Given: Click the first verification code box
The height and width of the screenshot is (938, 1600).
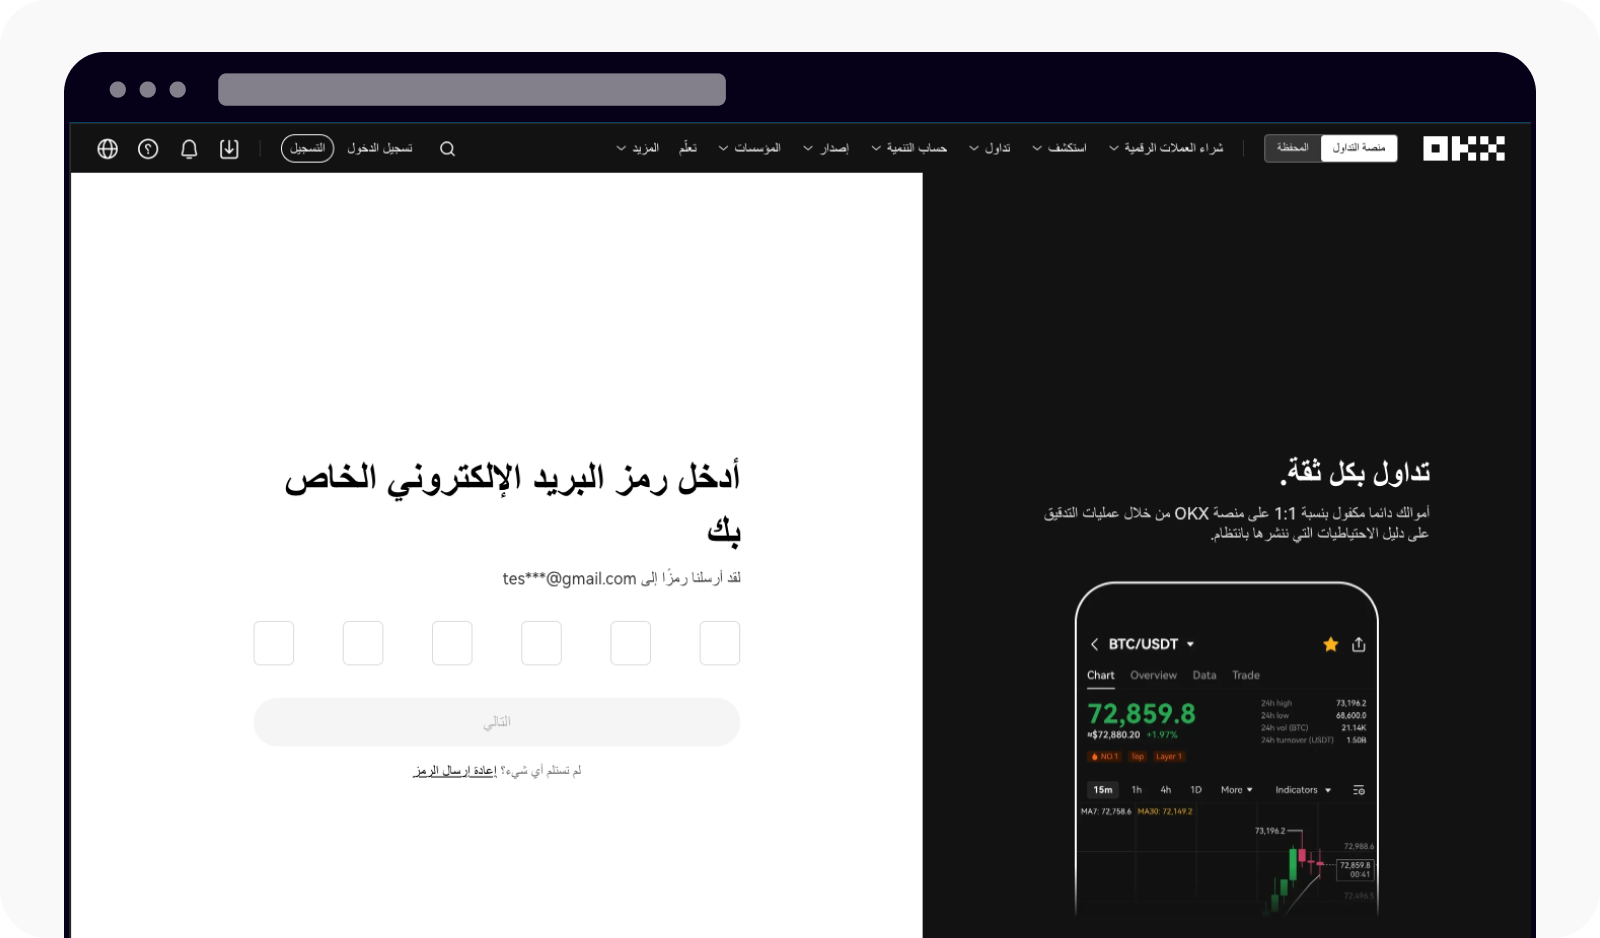Looking at the screenshot, I should [273, 643].
